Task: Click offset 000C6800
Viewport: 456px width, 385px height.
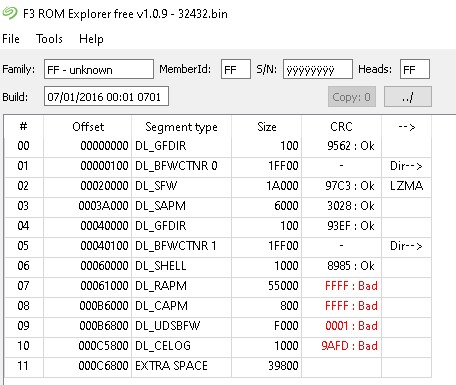Action: [103, 366]
